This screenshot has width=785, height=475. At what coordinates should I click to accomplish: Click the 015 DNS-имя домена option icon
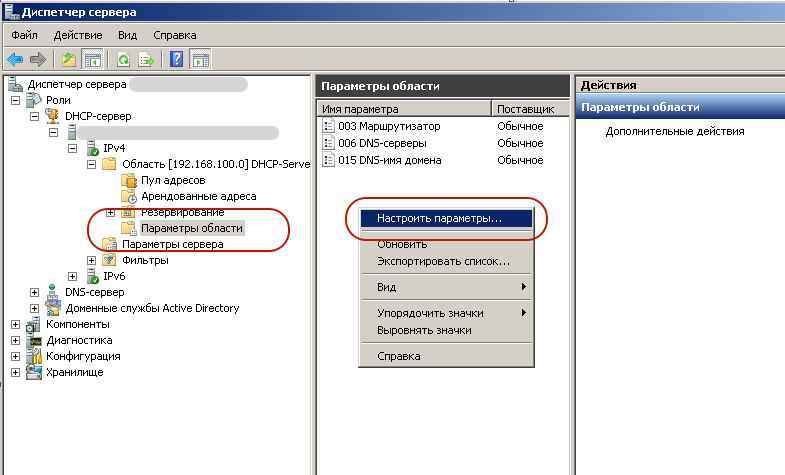328,160
